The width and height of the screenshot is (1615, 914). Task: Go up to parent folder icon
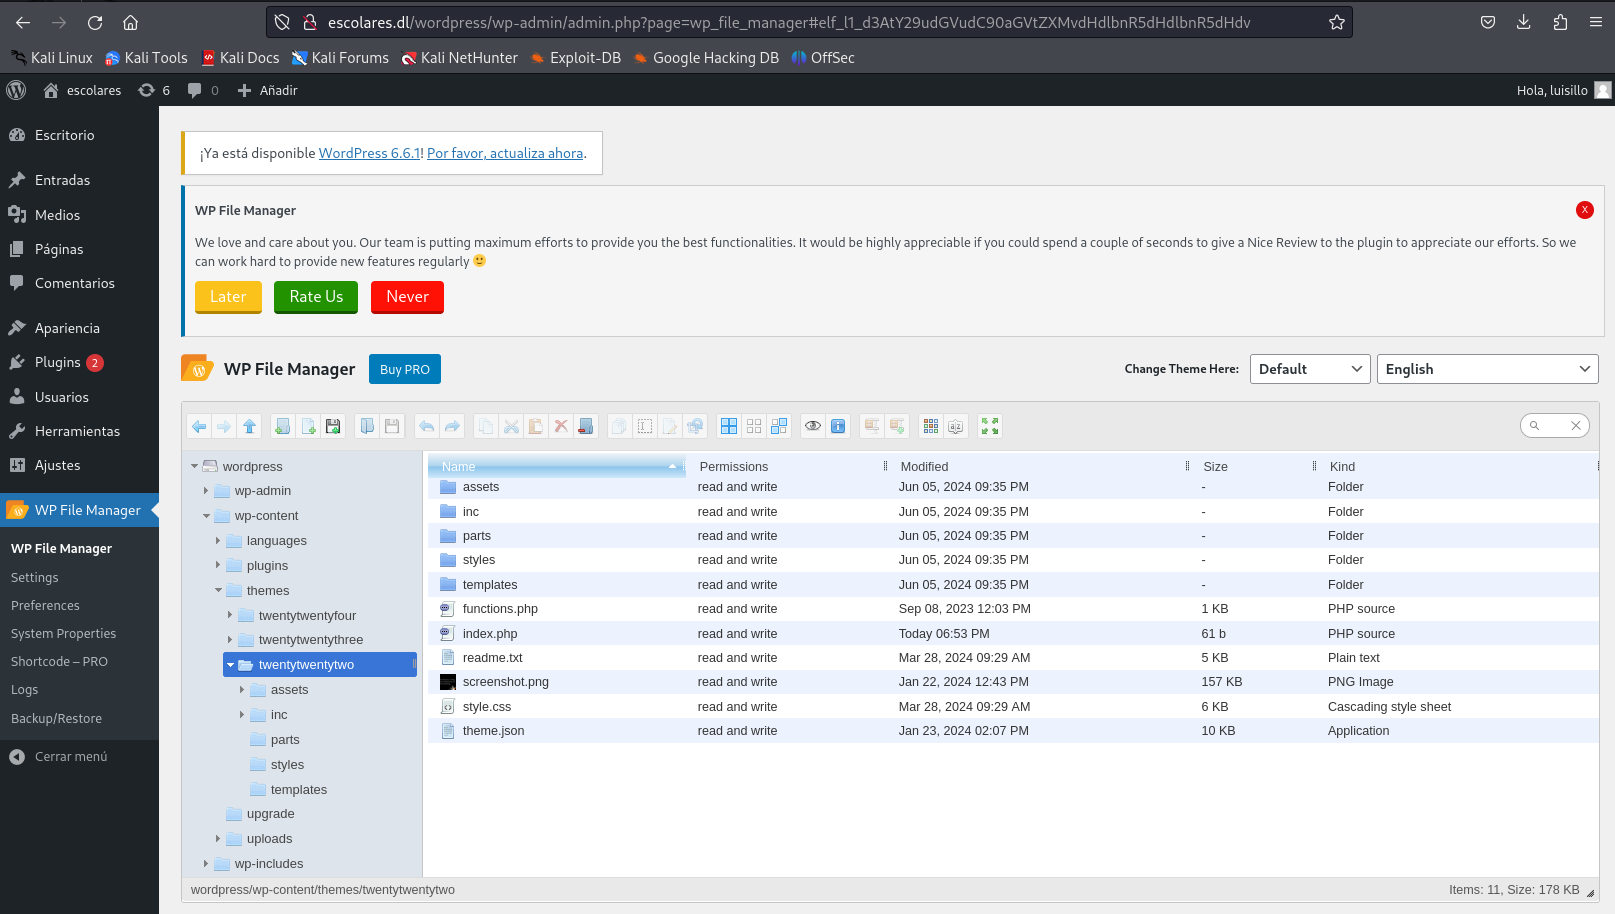click(249, 426)
